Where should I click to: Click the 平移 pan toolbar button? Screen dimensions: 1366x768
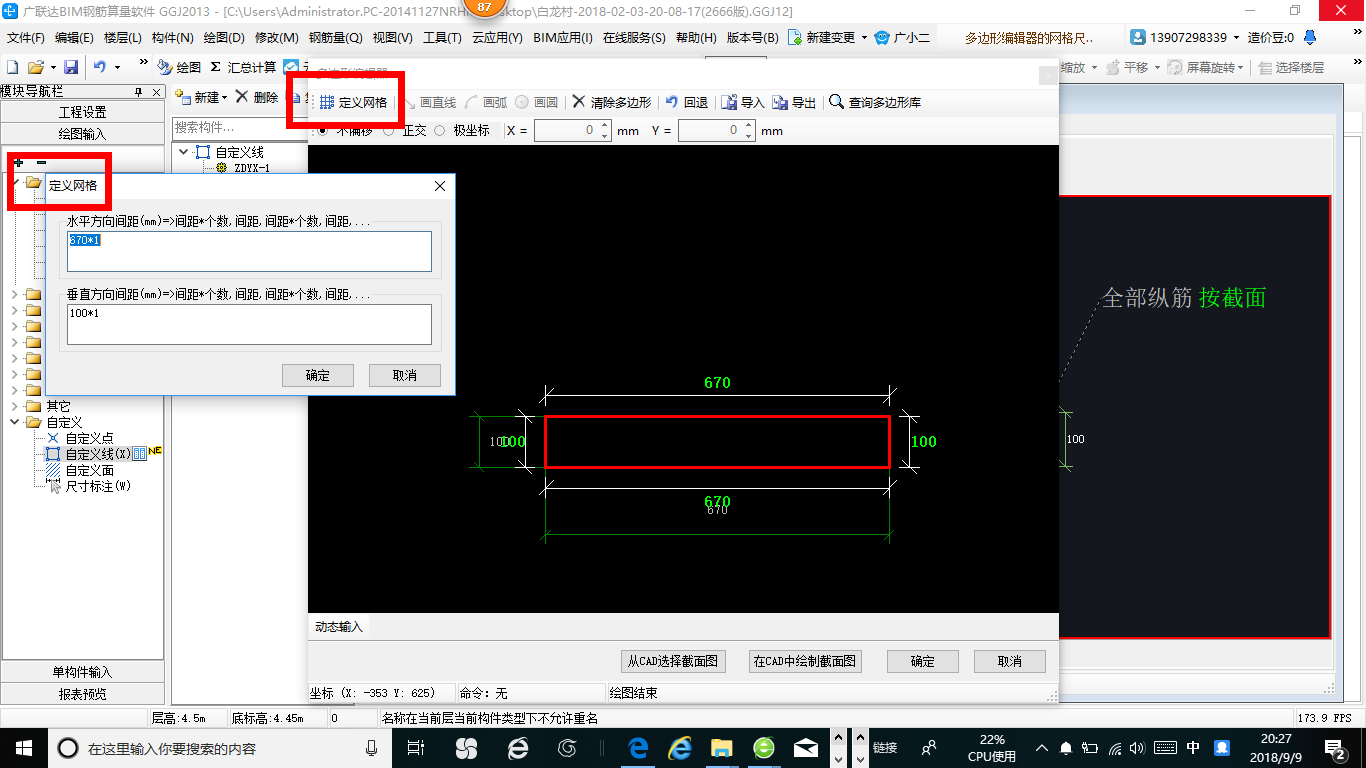[1128, 67]
